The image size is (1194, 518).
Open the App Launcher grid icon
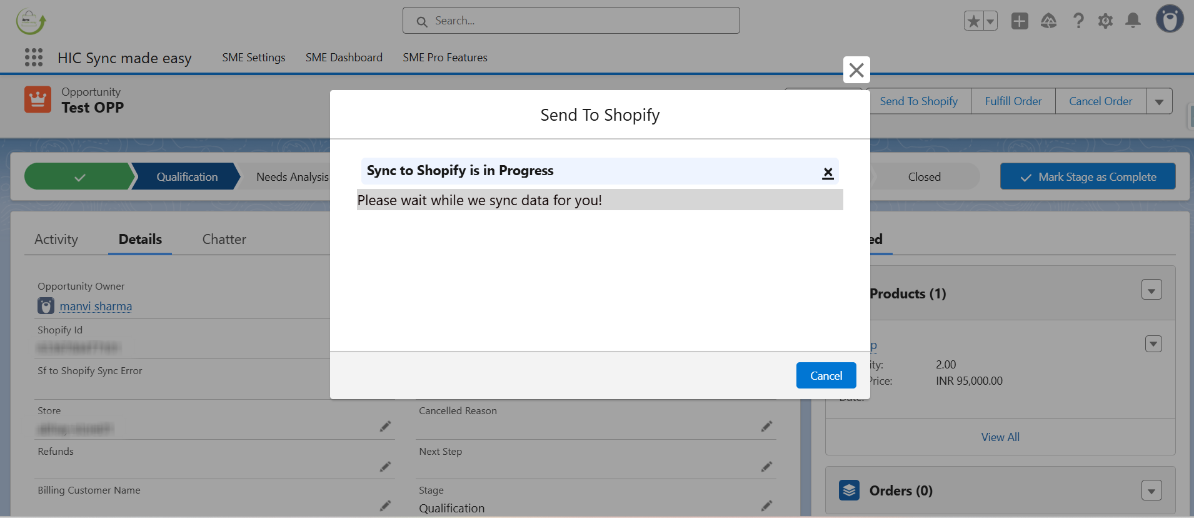pyautogui.click(x=34, y=58)
